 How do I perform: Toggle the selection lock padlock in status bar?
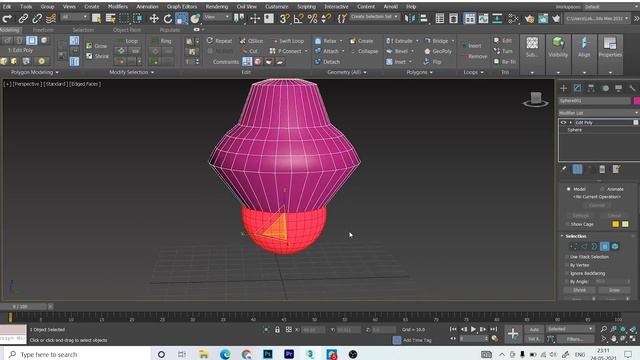click(277, 329)
